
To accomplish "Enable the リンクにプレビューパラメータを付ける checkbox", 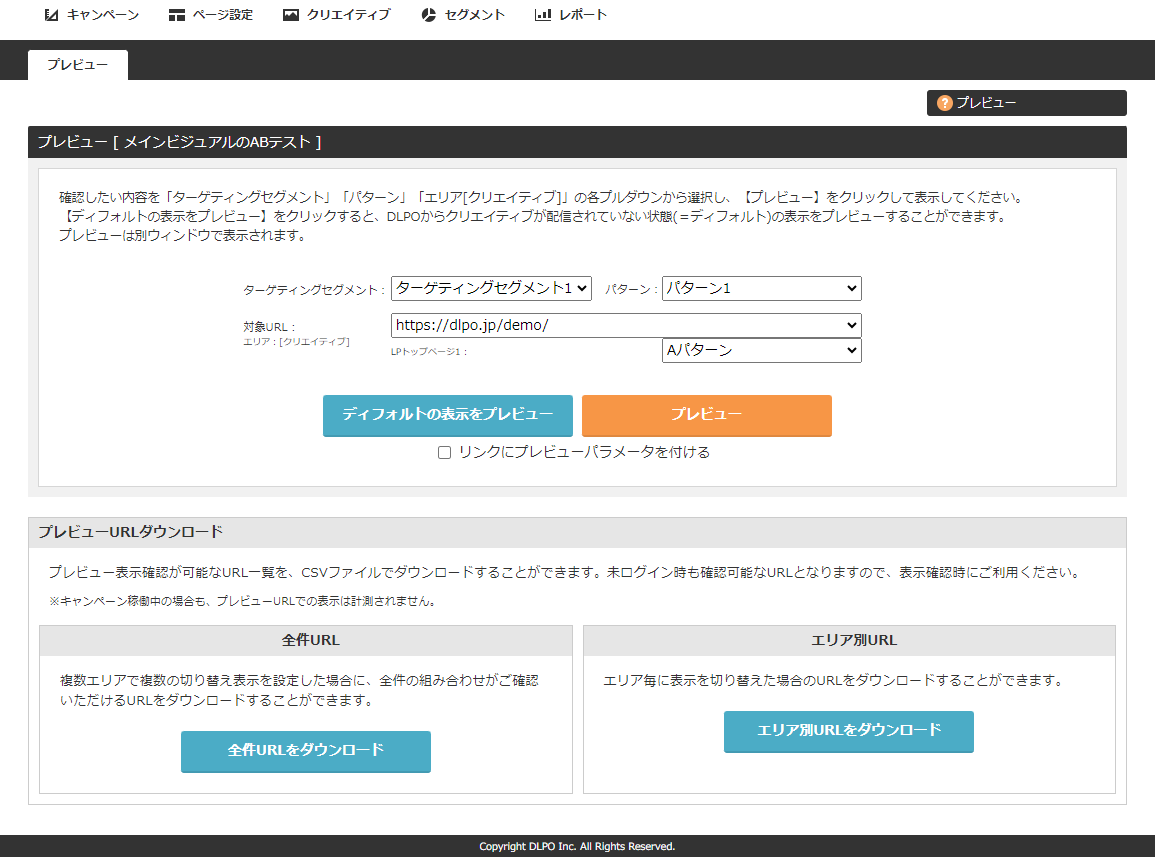I will coord(445,453).
